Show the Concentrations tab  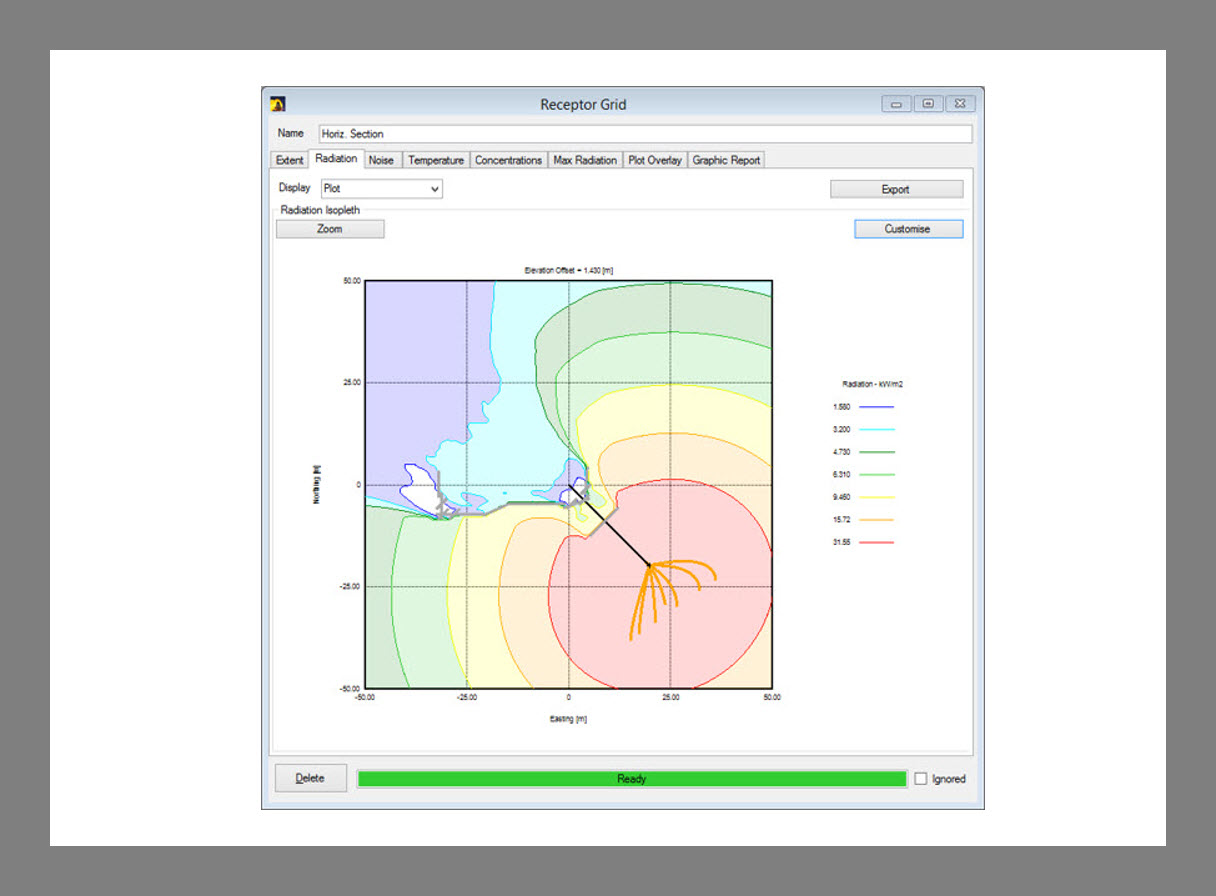click(508, 160)
